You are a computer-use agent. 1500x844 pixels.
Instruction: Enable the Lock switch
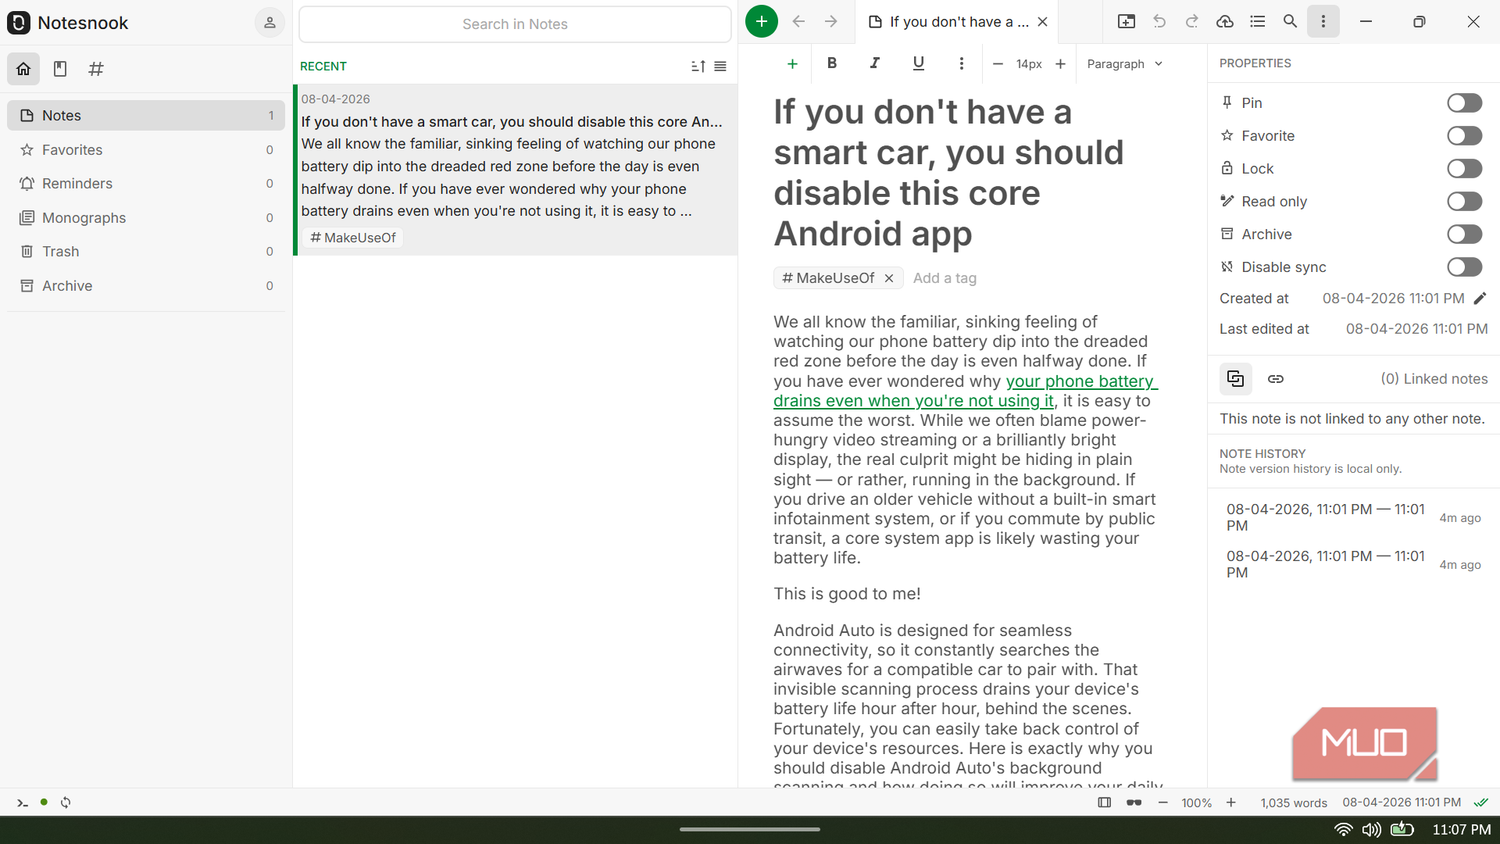(1464, 169)
